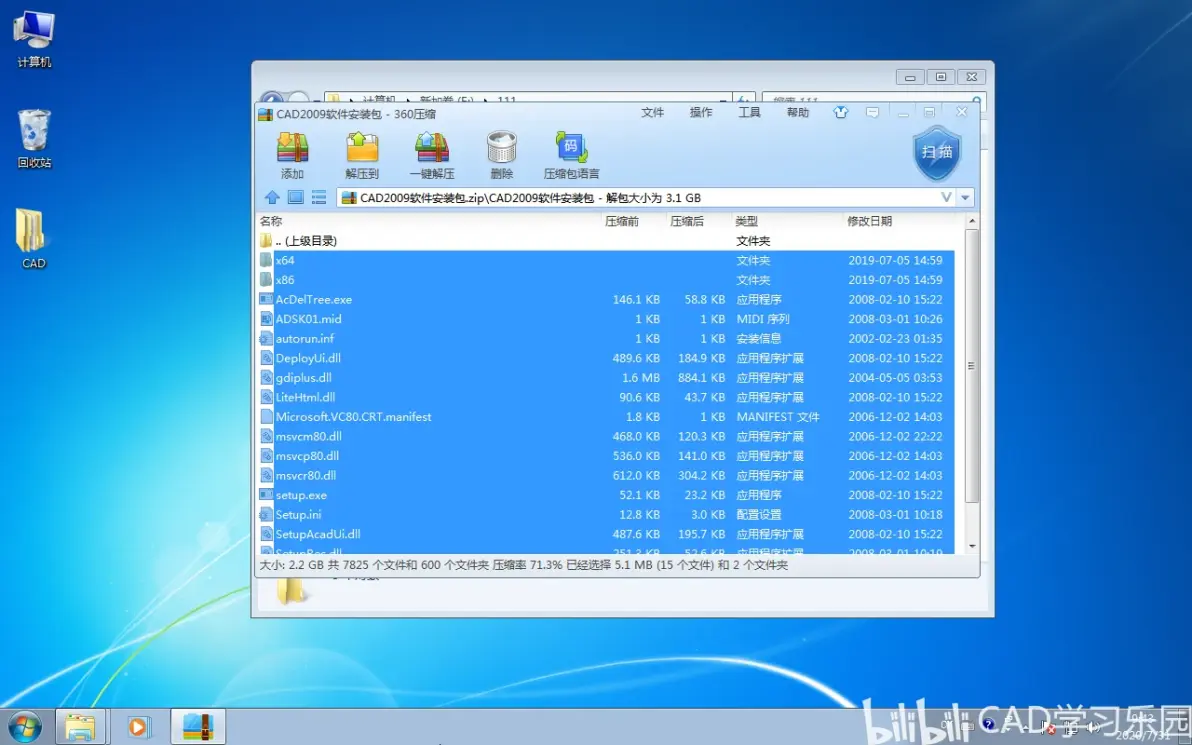Click the file list vertical scrollbar thumb

(972, 366)
